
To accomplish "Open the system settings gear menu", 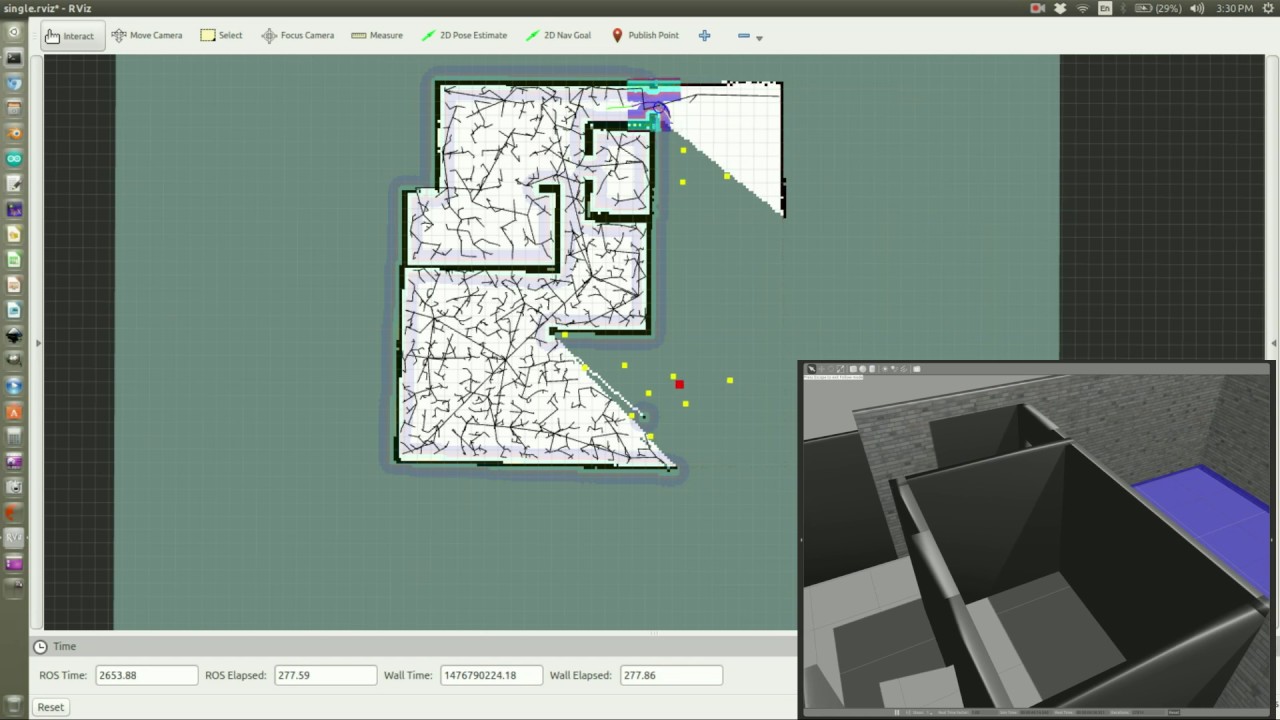I will (x=1268, y=8).
